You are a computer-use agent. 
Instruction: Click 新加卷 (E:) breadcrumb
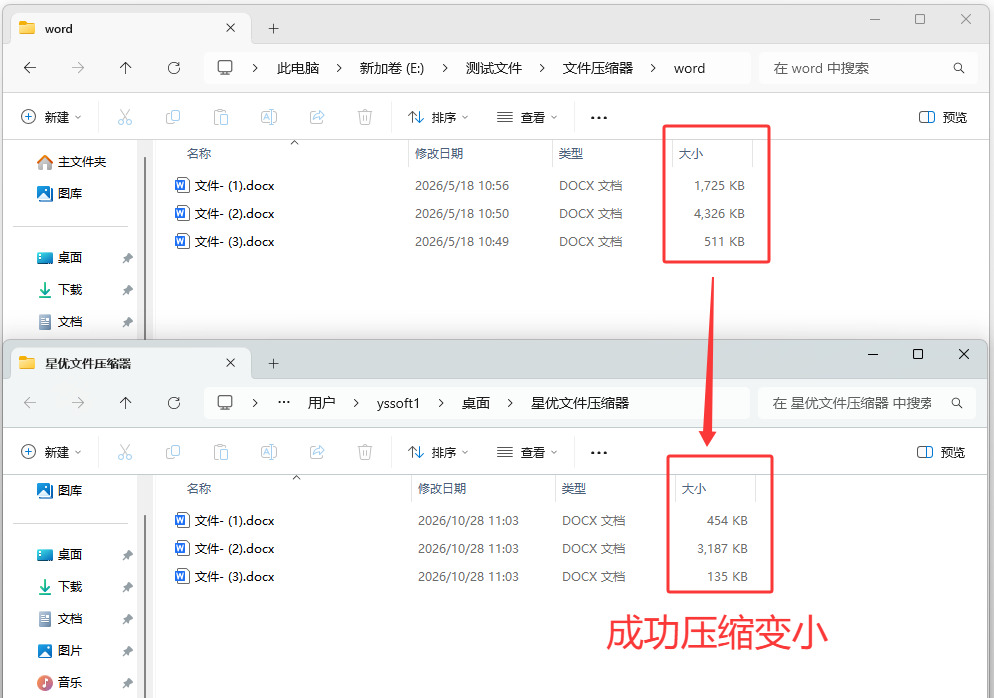click(x=392, y=68)
